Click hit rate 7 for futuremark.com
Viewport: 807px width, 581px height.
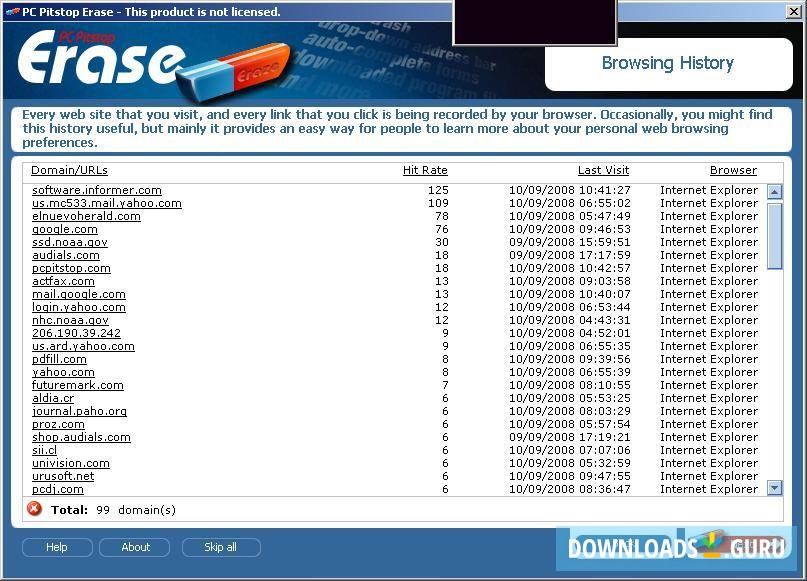coord(445,385)
